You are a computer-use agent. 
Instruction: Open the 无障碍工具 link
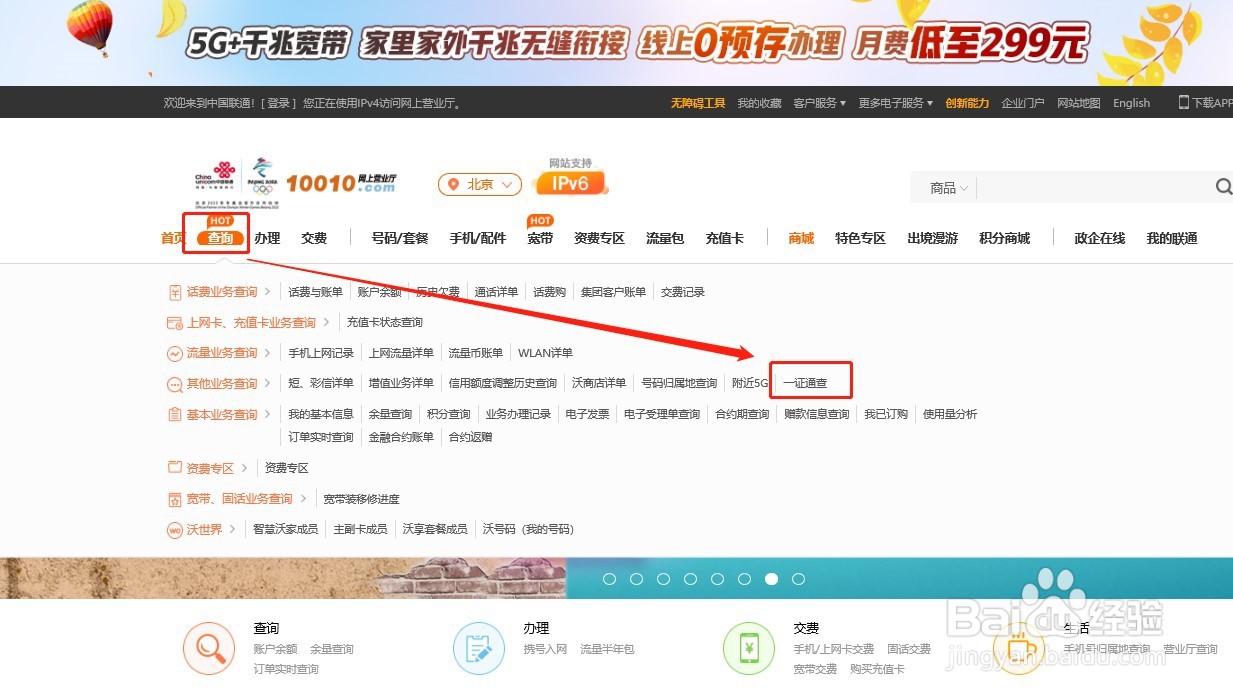click(698, 103)
